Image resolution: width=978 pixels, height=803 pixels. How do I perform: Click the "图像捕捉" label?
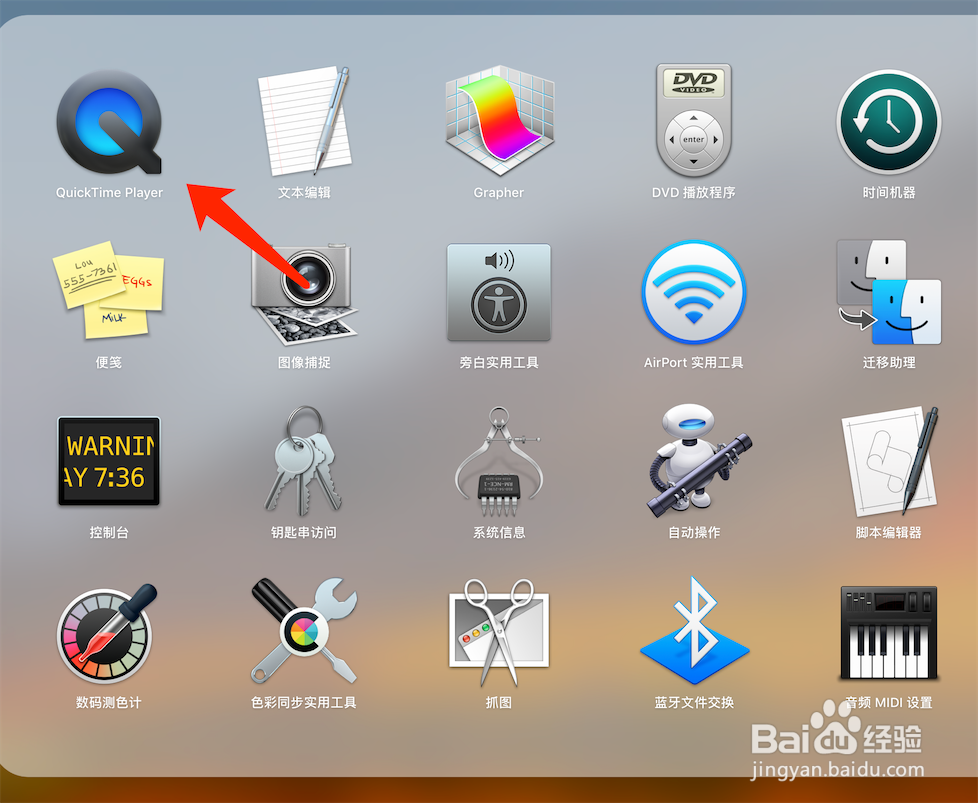(304, 363)
